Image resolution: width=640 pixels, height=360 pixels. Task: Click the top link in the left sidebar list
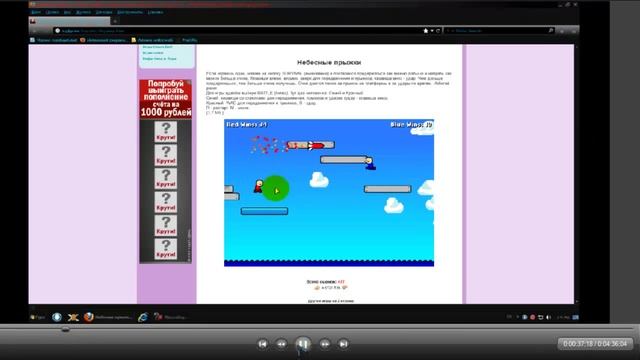click(x=158, y=47)
